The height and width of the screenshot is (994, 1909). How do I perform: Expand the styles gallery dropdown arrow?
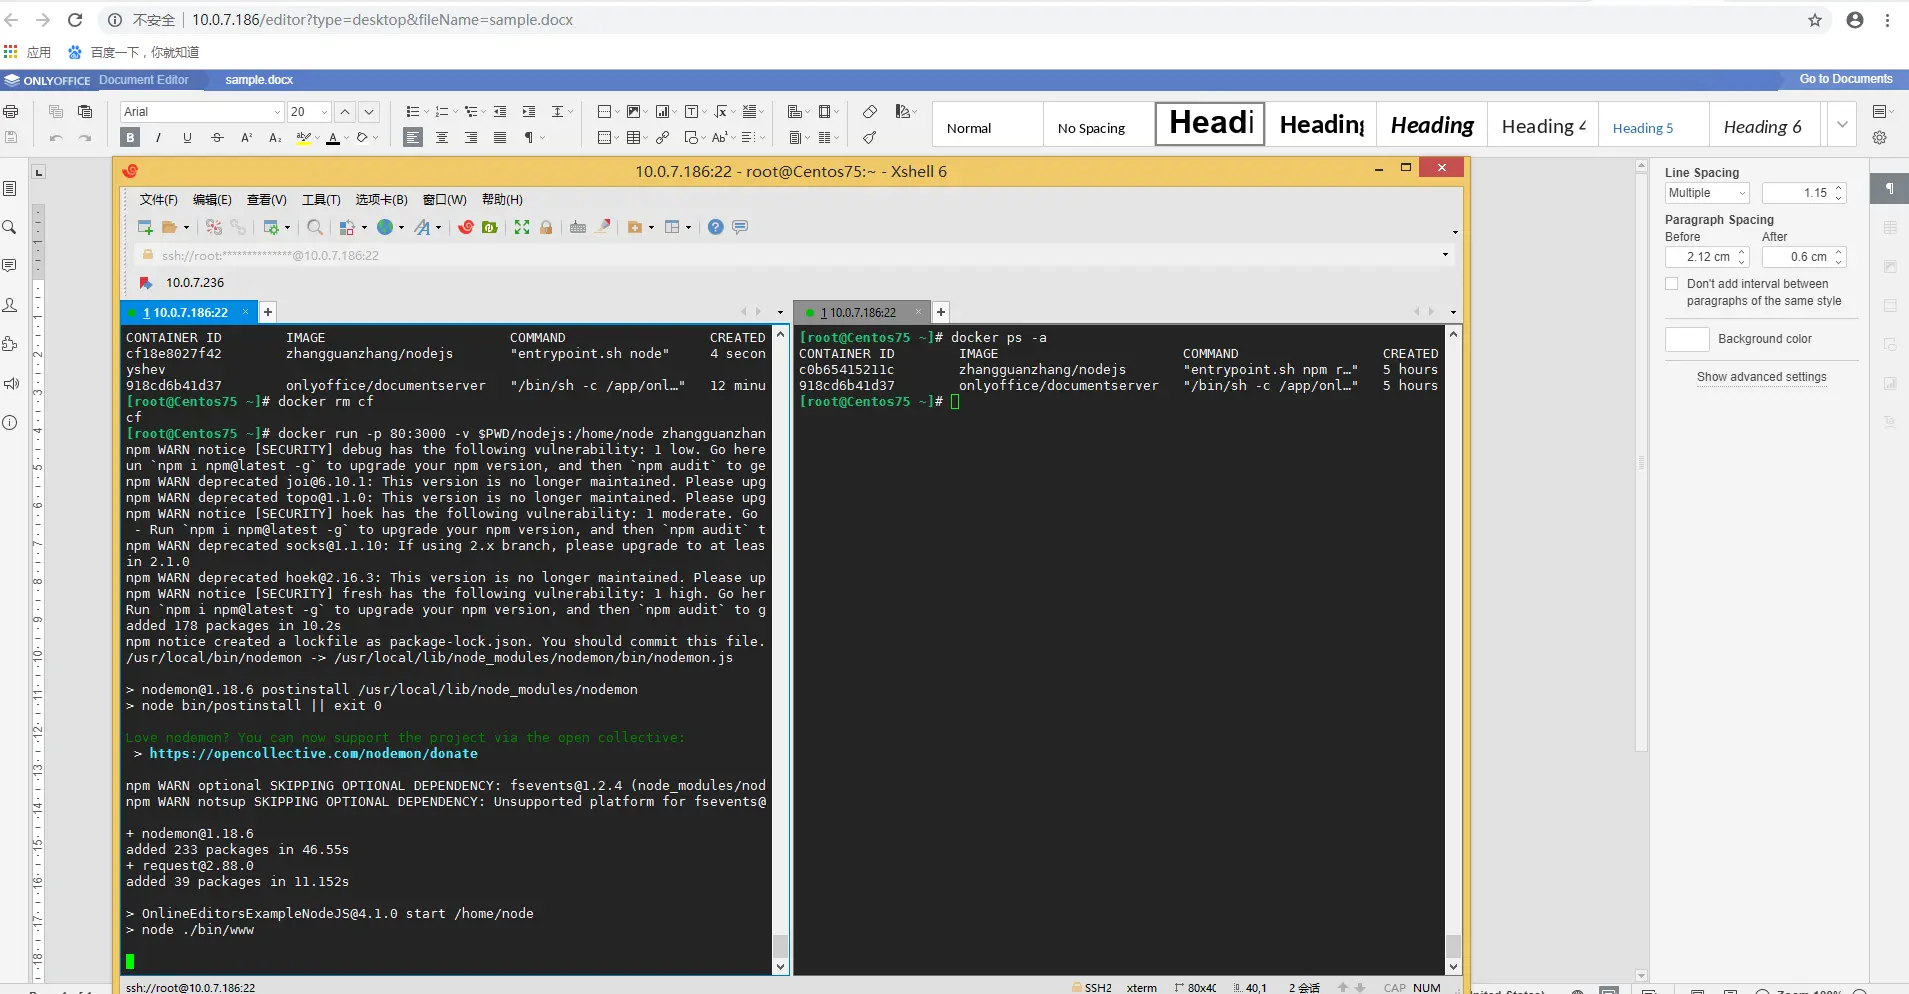(x=1842, y=125)
